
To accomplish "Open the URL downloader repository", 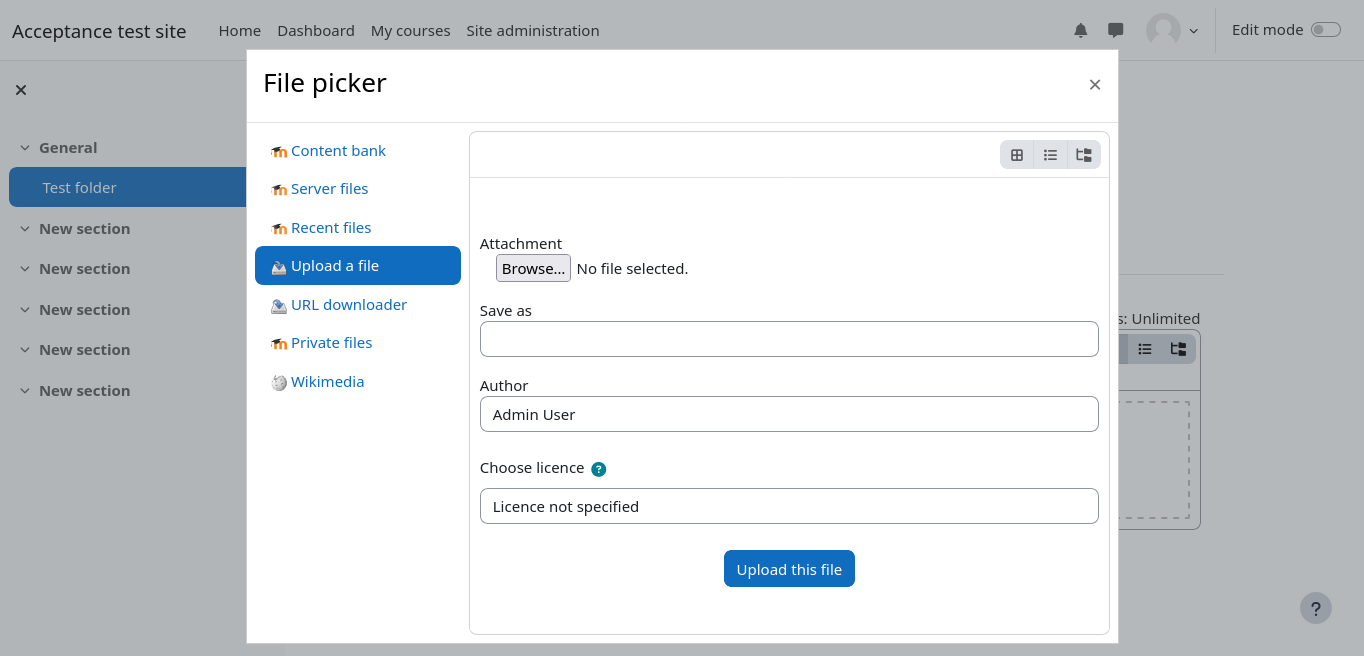I will (x=348, y=305).
